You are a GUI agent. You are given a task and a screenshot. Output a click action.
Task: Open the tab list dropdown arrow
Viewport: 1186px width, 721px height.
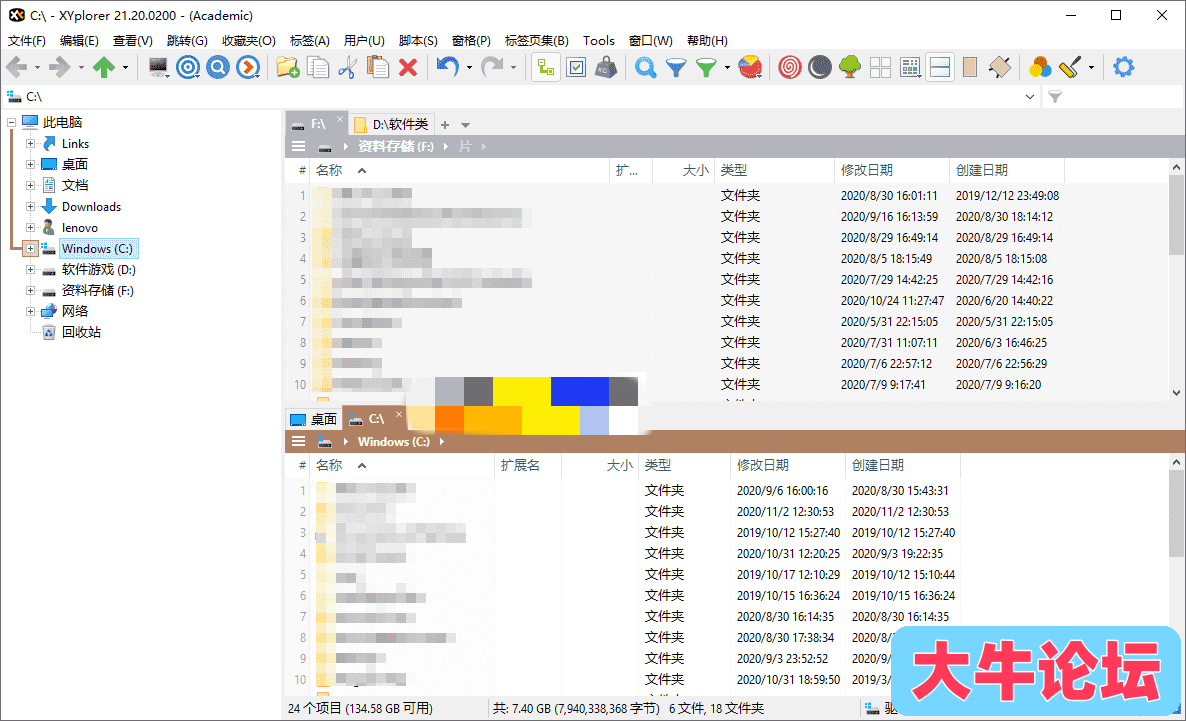[x=466, y=125]
